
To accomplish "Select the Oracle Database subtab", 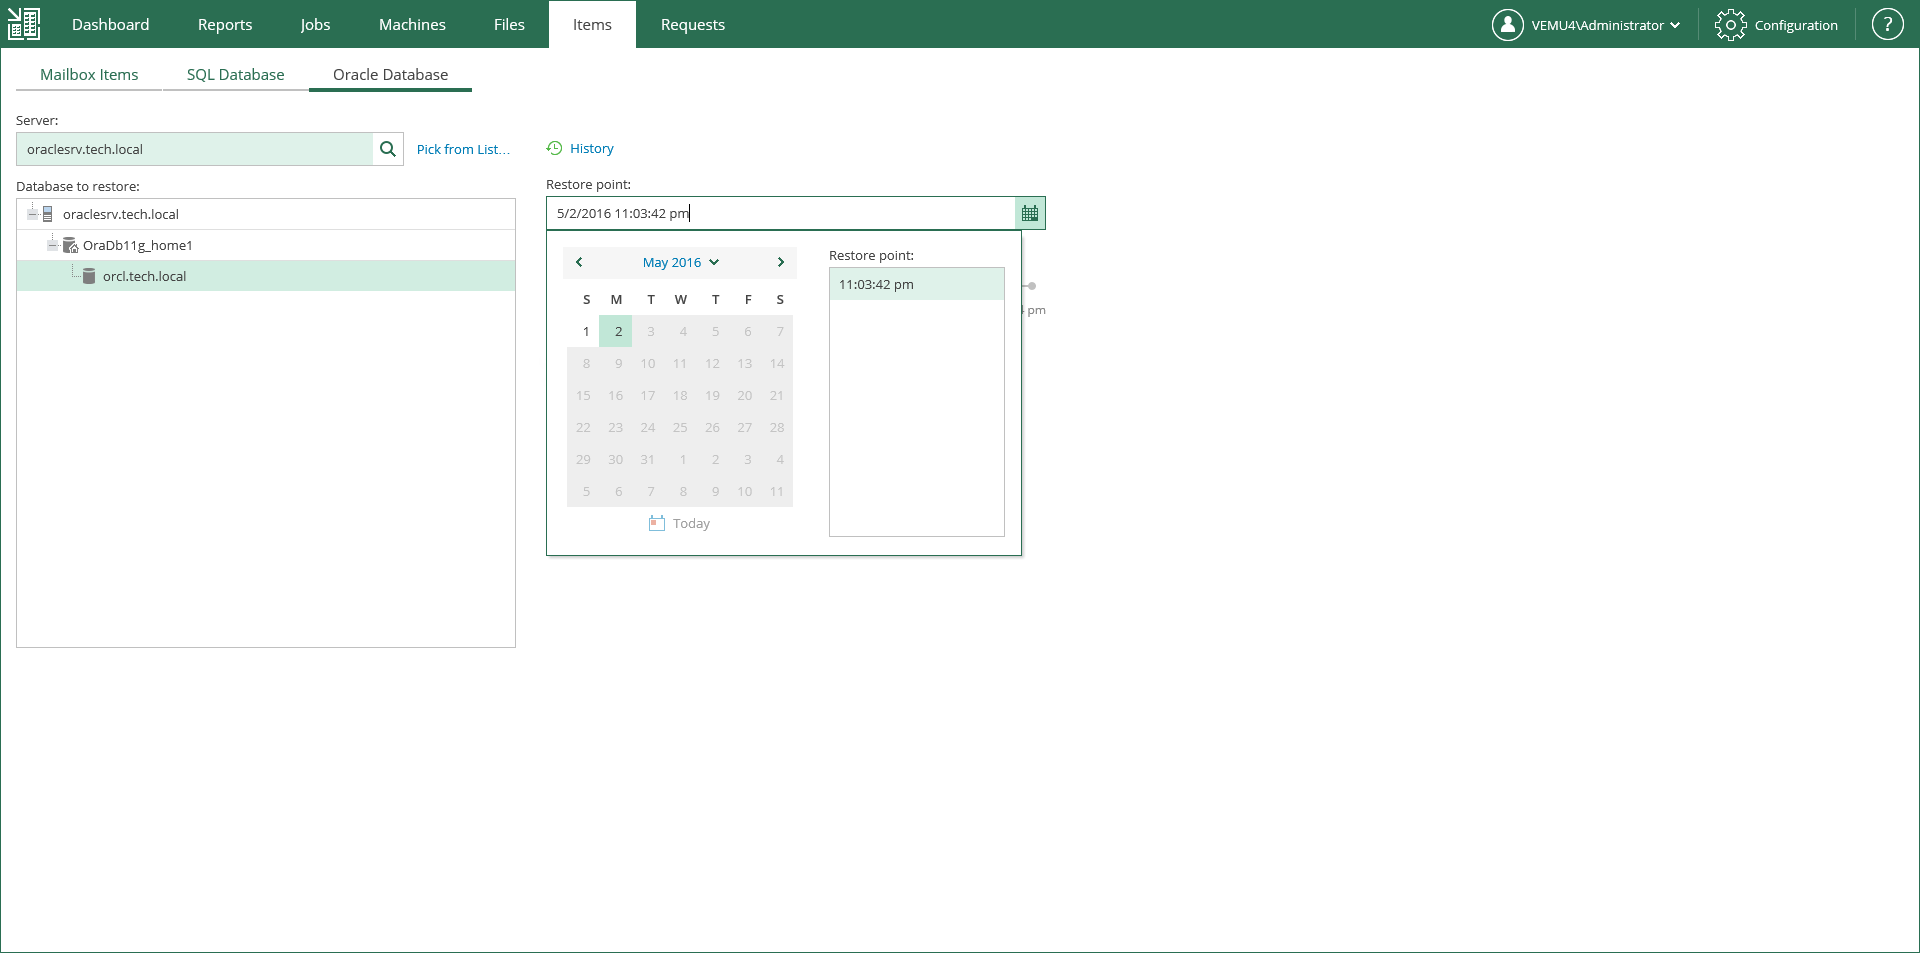I will [391, 75].
